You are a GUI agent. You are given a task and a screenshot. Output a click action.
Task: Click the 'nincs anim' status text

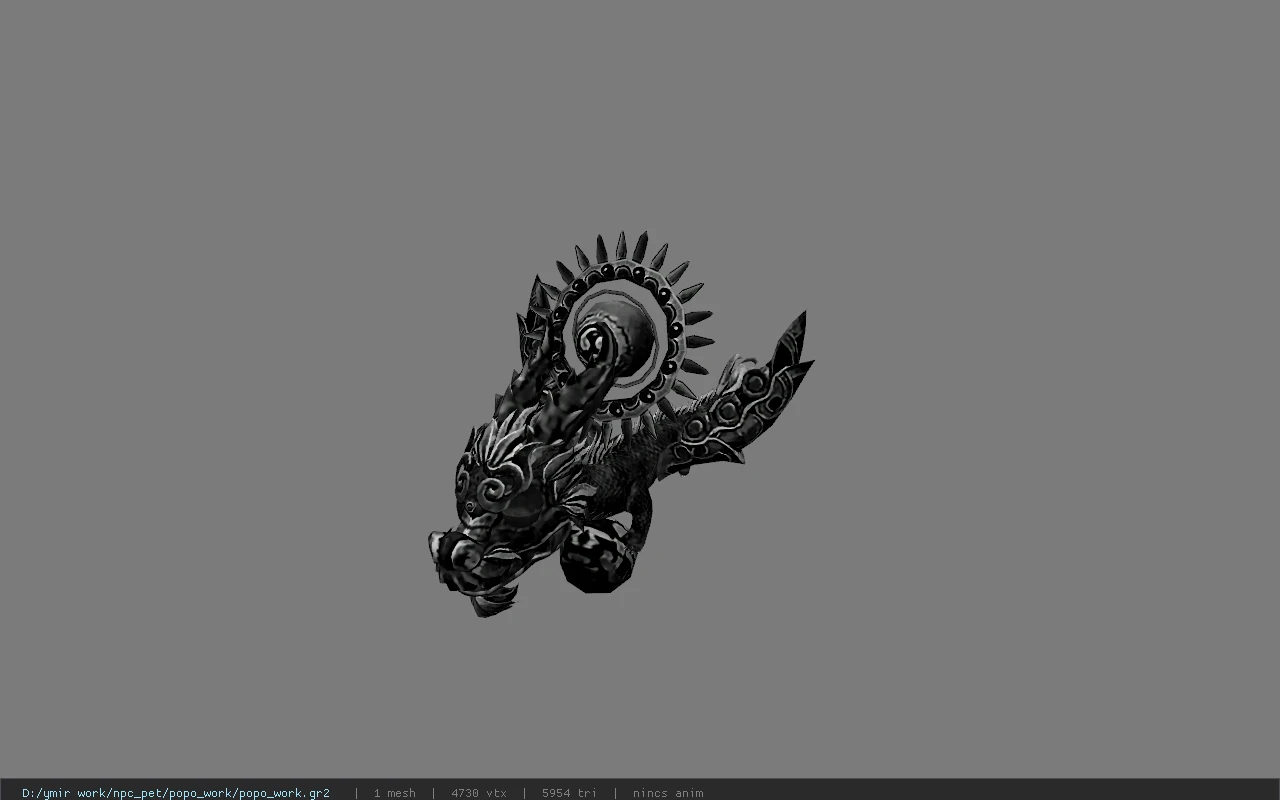[x=668, y=793]
